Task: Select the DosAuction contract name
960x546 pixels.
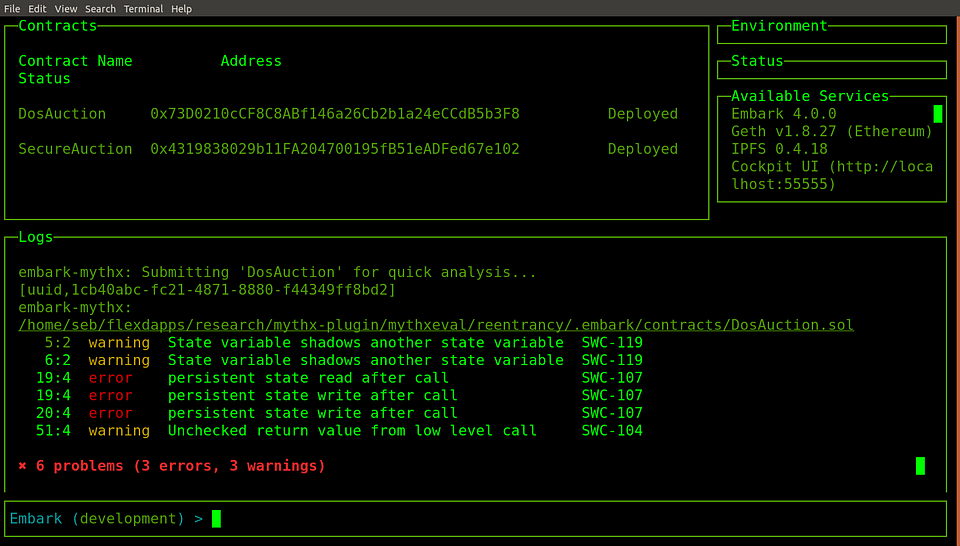Action: coord(62,114)
